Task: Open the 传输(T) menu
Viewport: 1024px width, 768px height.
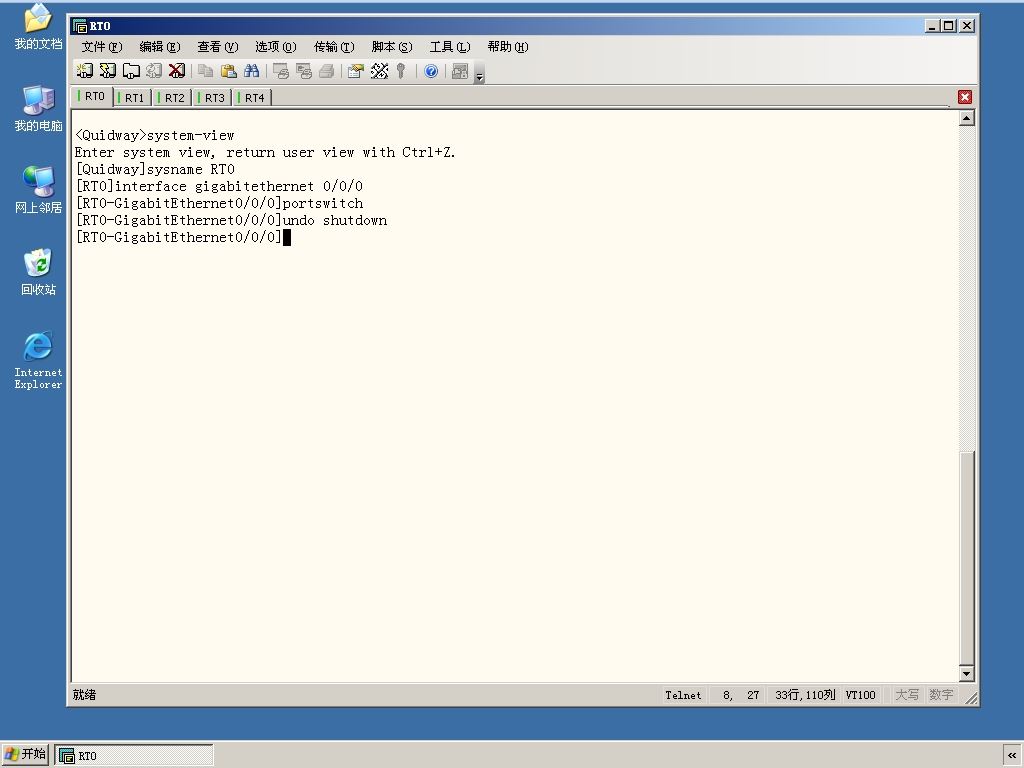Action: [334, 47]
